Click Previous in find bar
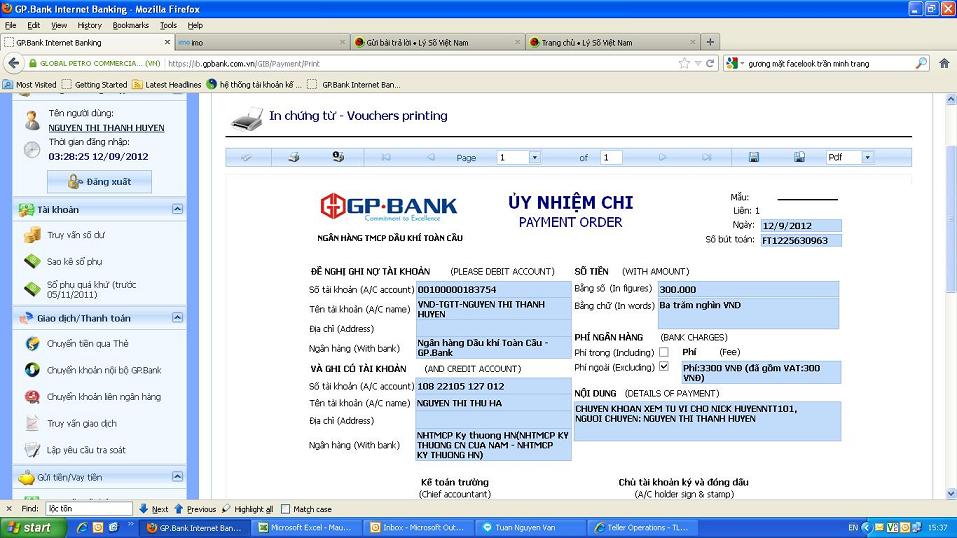957x538 pixels. pyautogui.click(x=195, y=509)
